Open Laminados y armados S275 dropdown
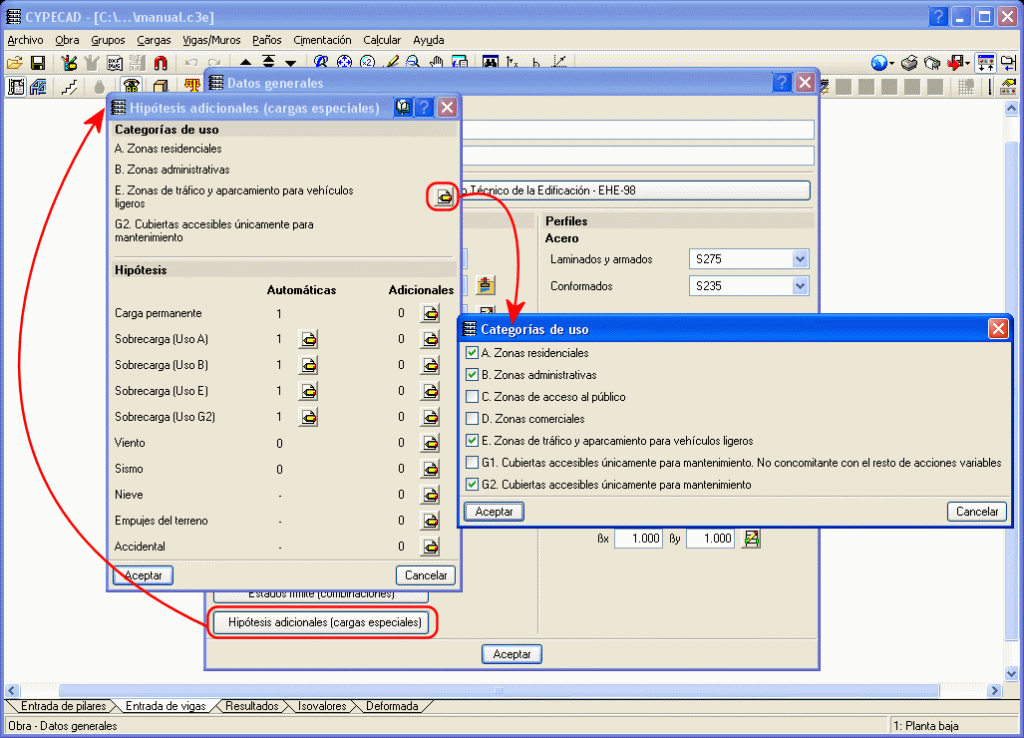Viewport: 1024px width, 738px height. click(800, 259)
